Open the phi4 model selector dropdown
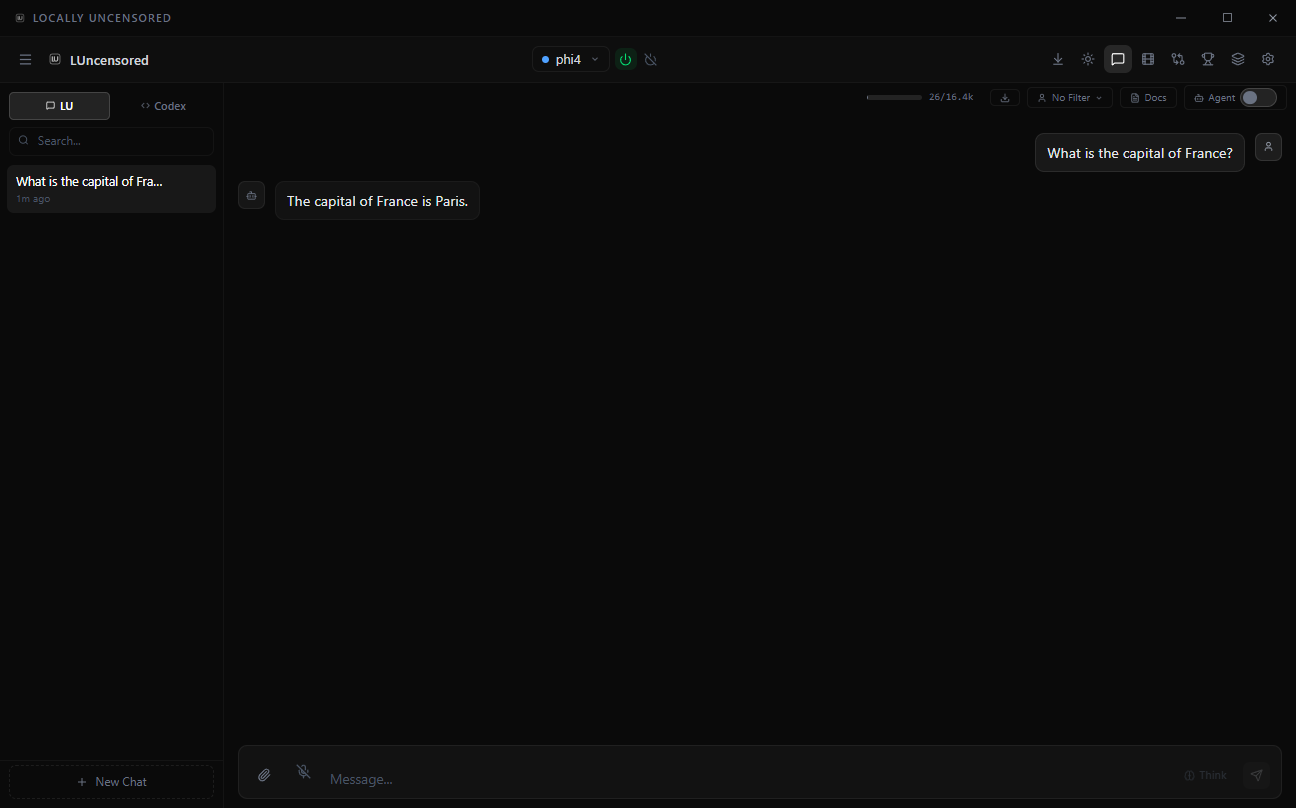Image resolution: width=1296 pixels, height=808 pixels. tap(570, 59)
